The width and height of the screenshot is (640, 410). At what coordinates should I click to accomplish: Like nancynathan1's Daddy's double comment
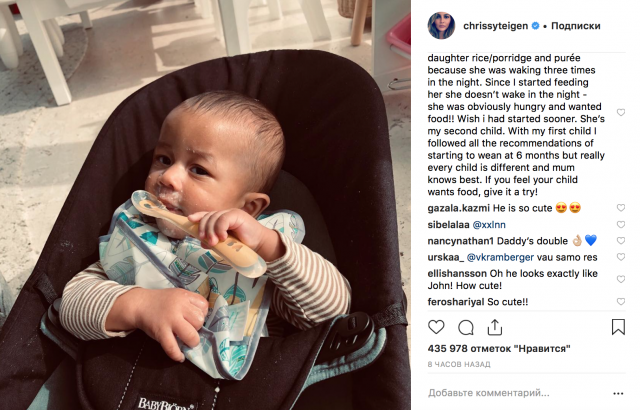[621, 241]
